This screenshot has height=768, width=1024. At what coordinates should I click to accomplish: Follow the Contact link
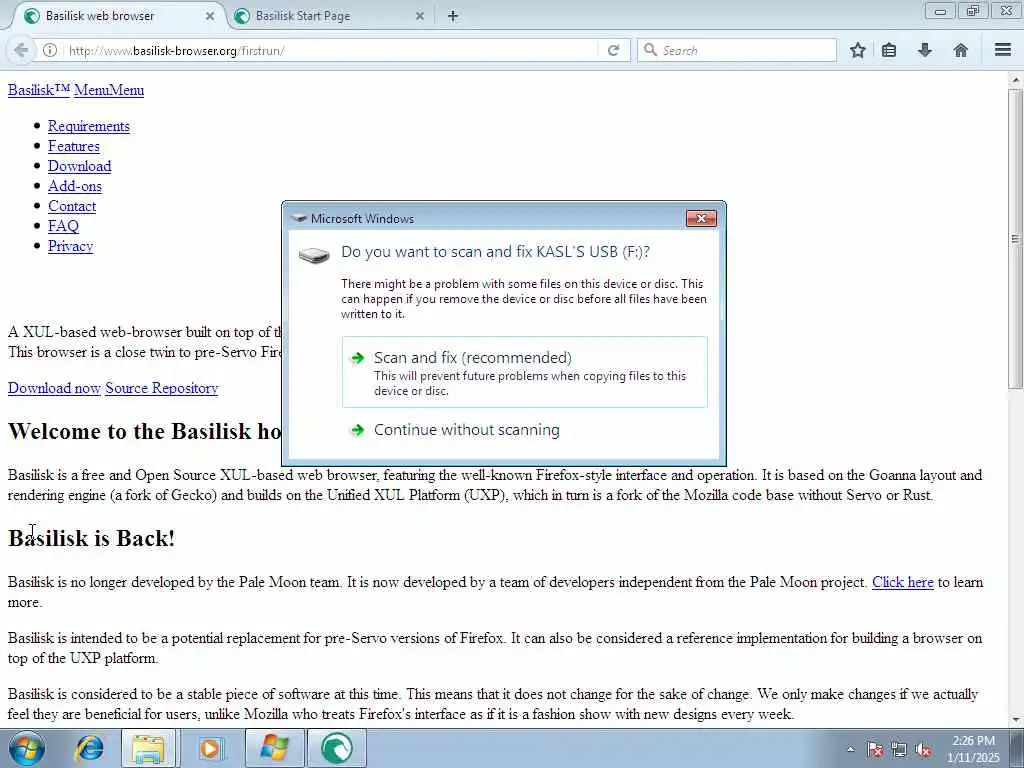tap(72, 206)
